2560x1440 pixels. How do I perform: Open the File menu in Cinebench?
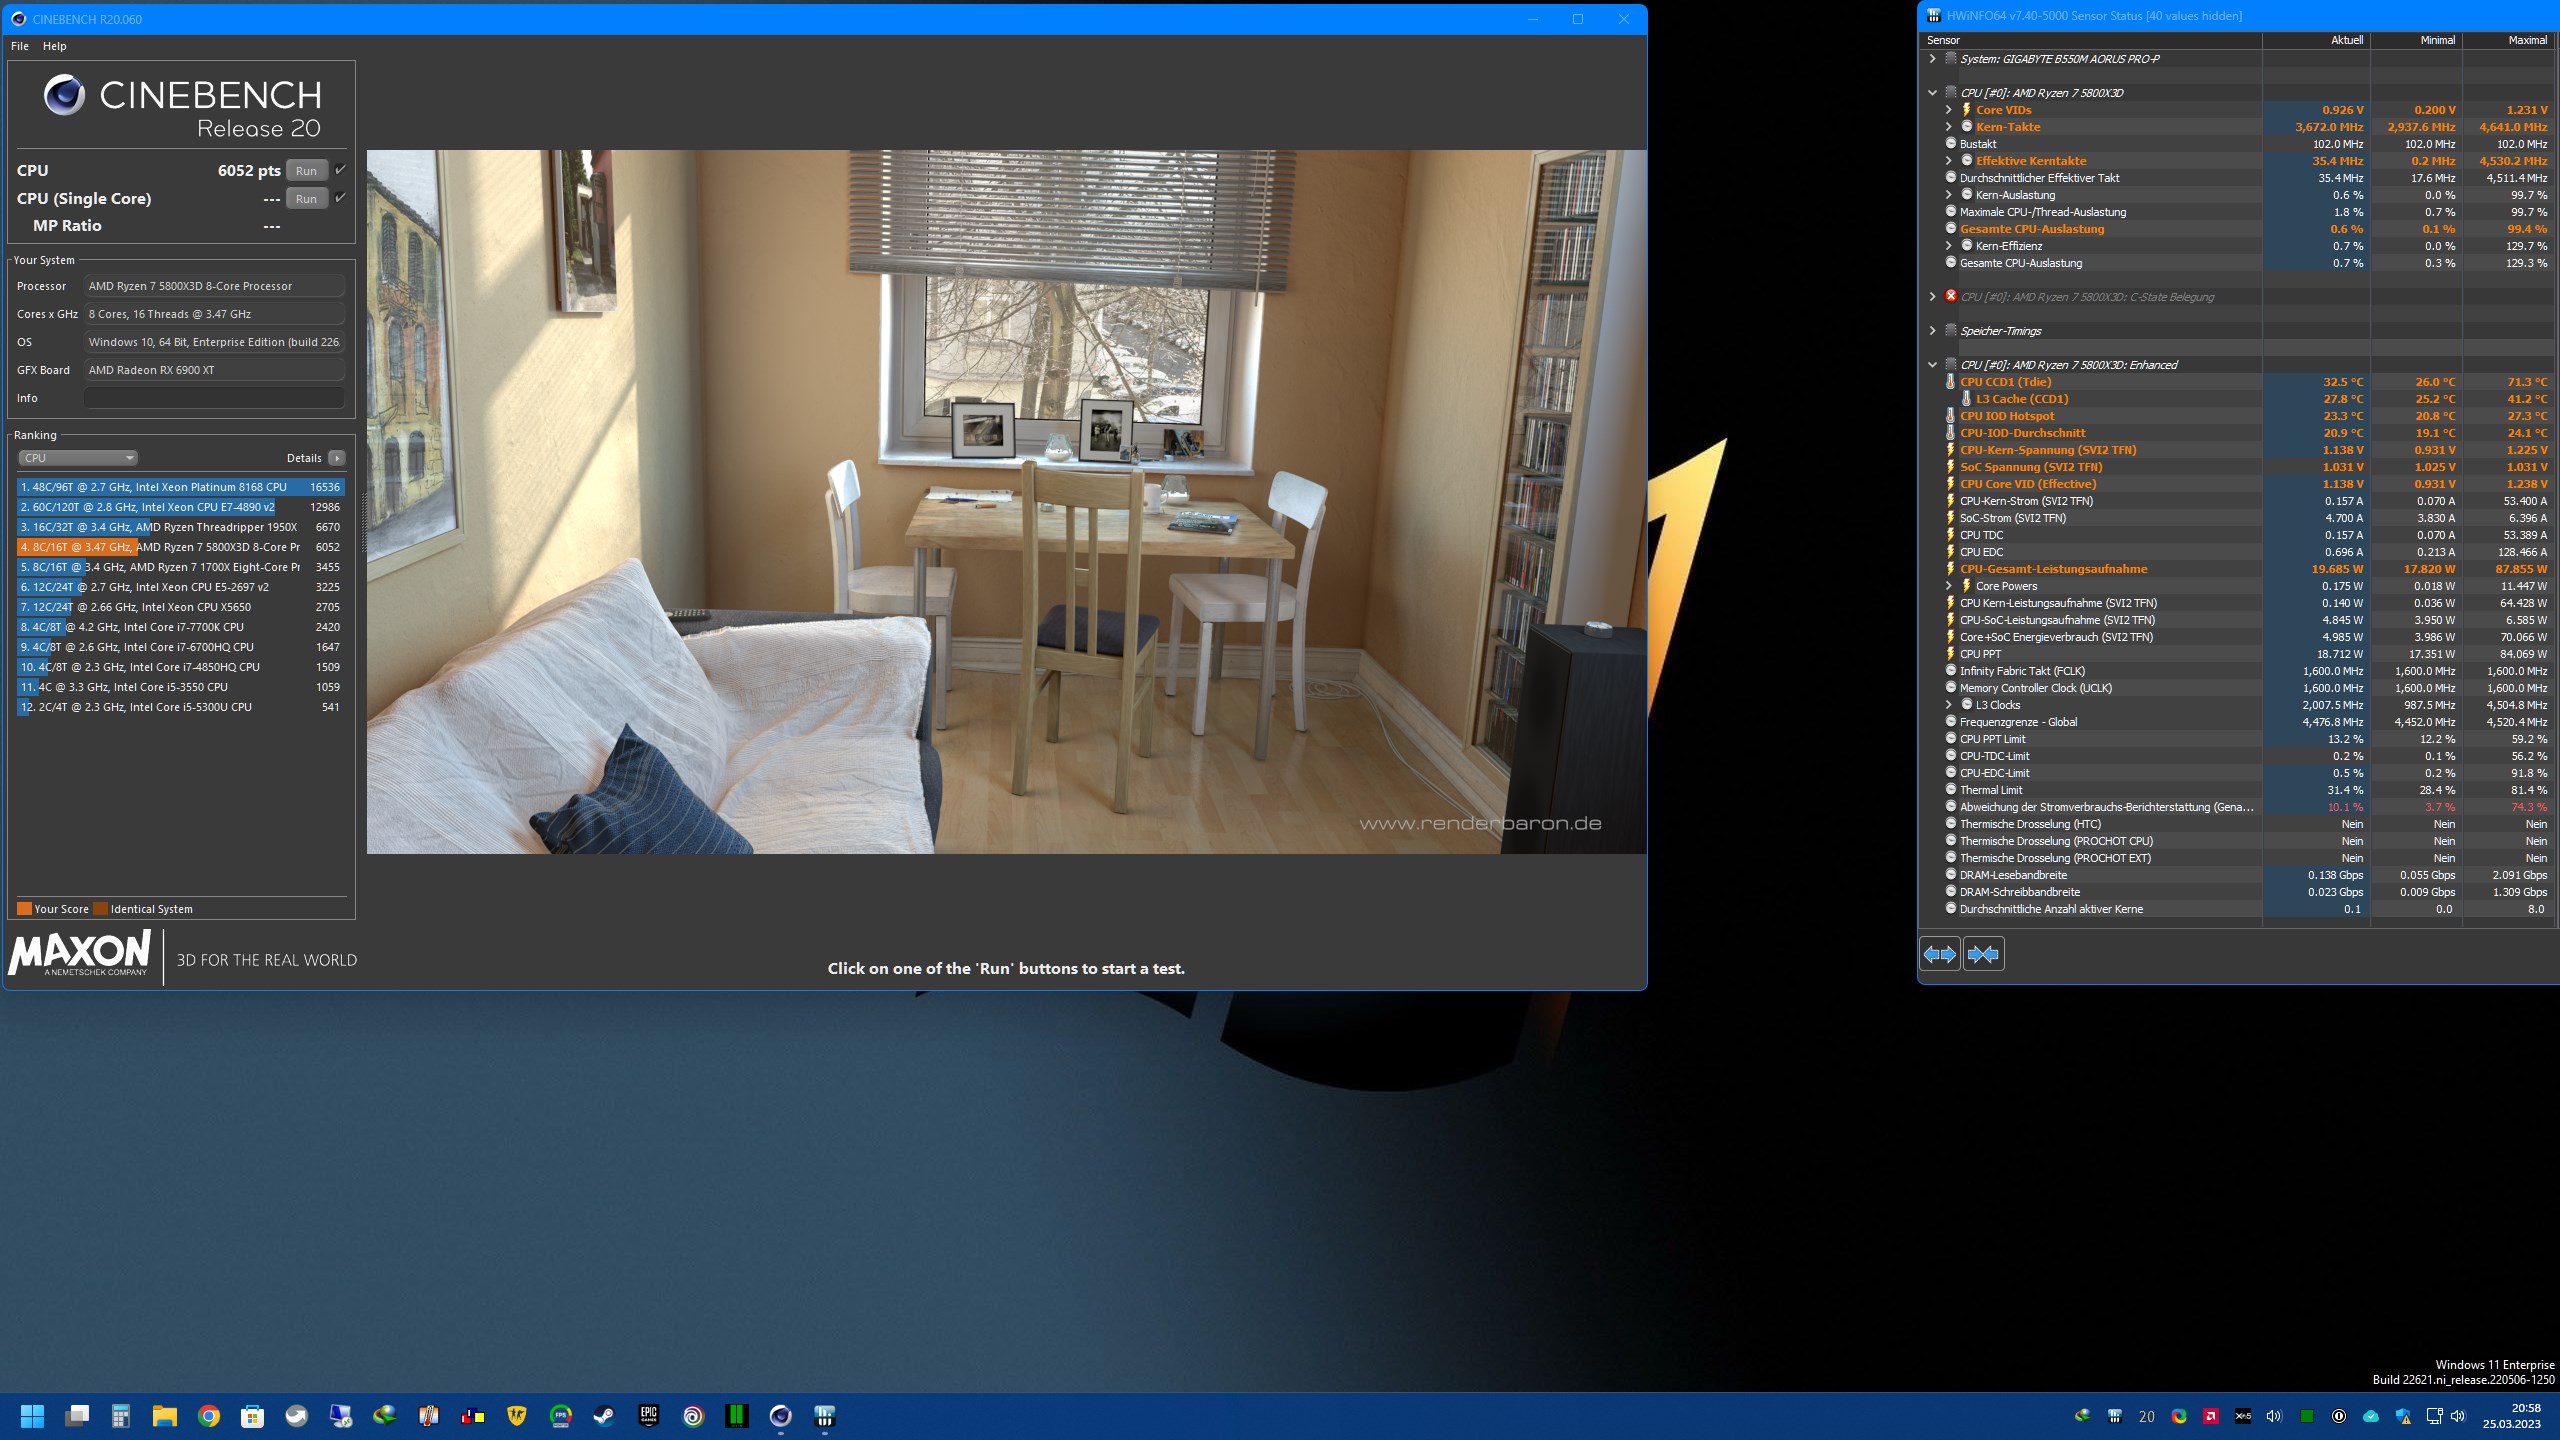[x=19, y=46]
